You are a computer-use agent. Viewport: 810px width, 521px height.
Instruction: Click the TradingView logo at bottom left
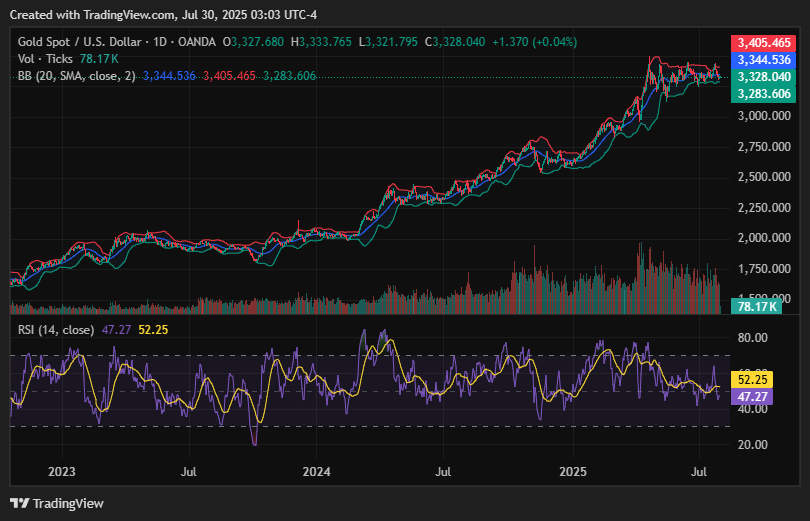[x=57, y=503]
